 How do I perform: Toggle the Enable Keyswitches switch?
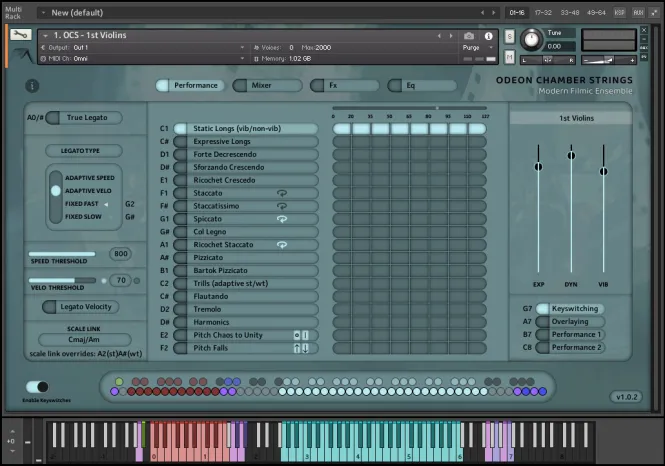[x=37, y=387]
